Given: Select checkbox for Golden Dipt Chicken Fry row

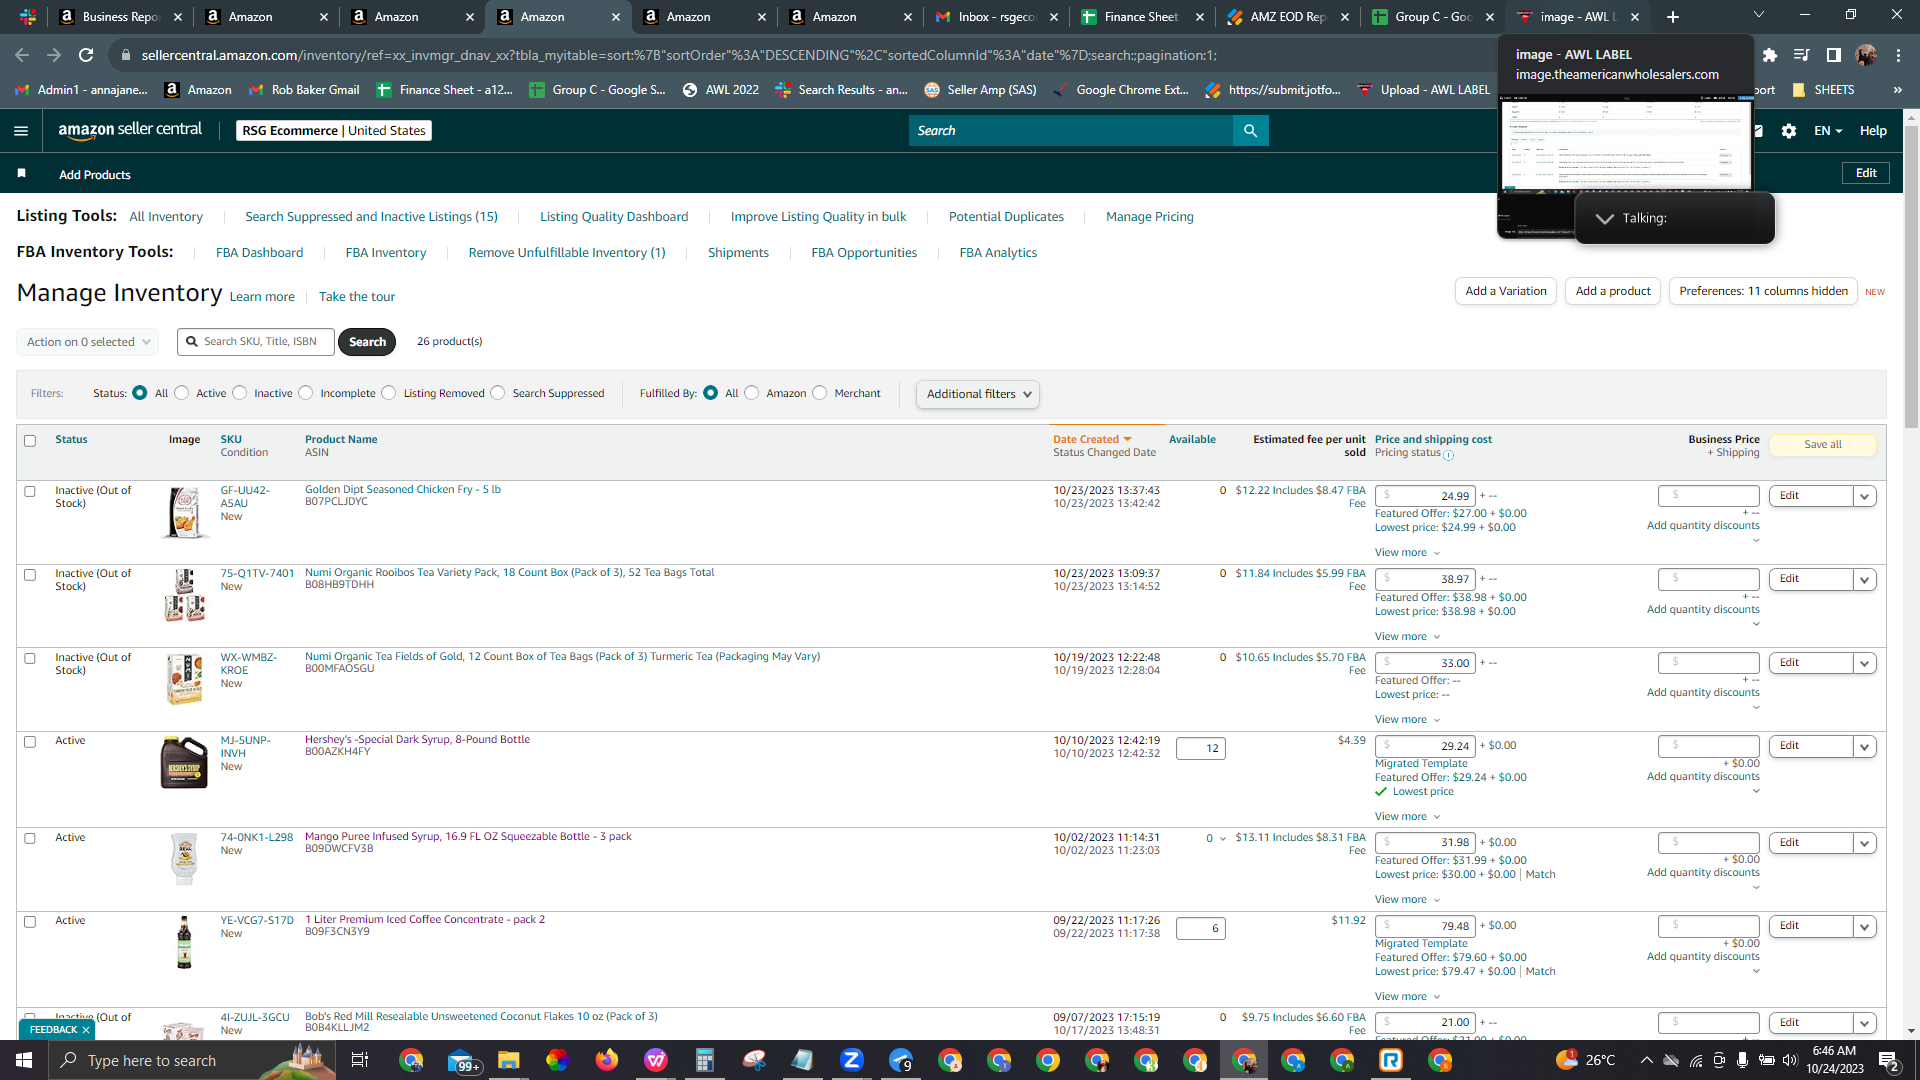Looking at the screenshot, I should (x=30, y=492).
